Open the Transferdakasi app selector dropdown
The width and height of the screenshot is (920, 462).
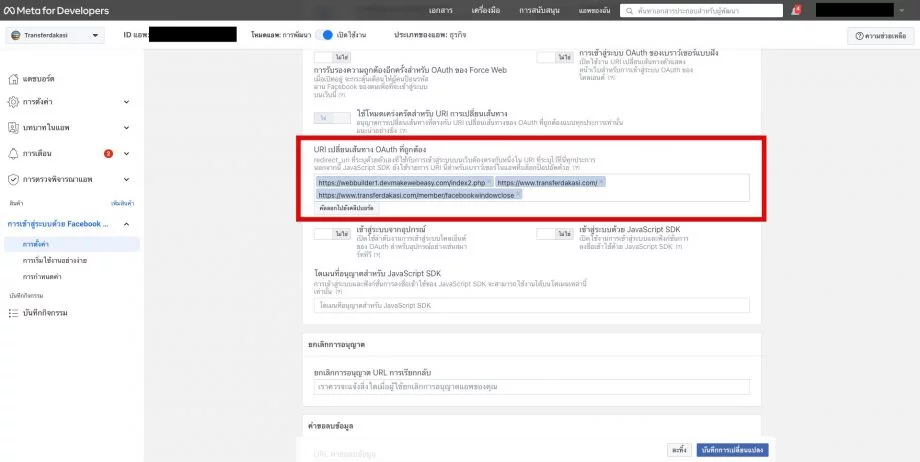(55, 35)
